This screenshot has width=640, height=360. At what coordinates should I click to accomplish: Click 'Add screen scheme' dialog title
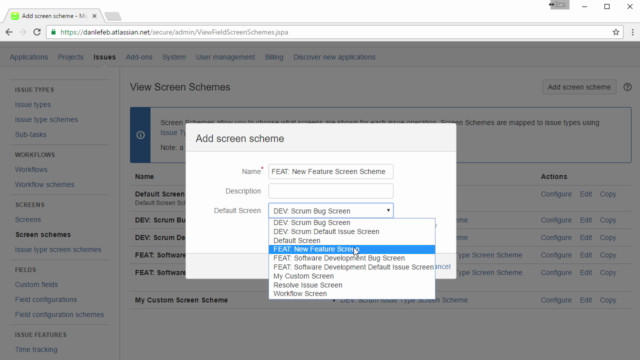pos(240,139)
